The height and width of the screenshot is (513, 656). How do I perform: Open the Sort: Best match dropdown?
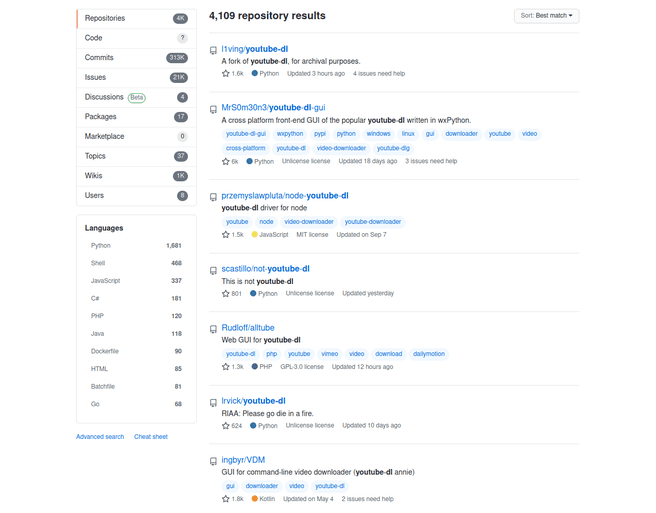point(547,16)
